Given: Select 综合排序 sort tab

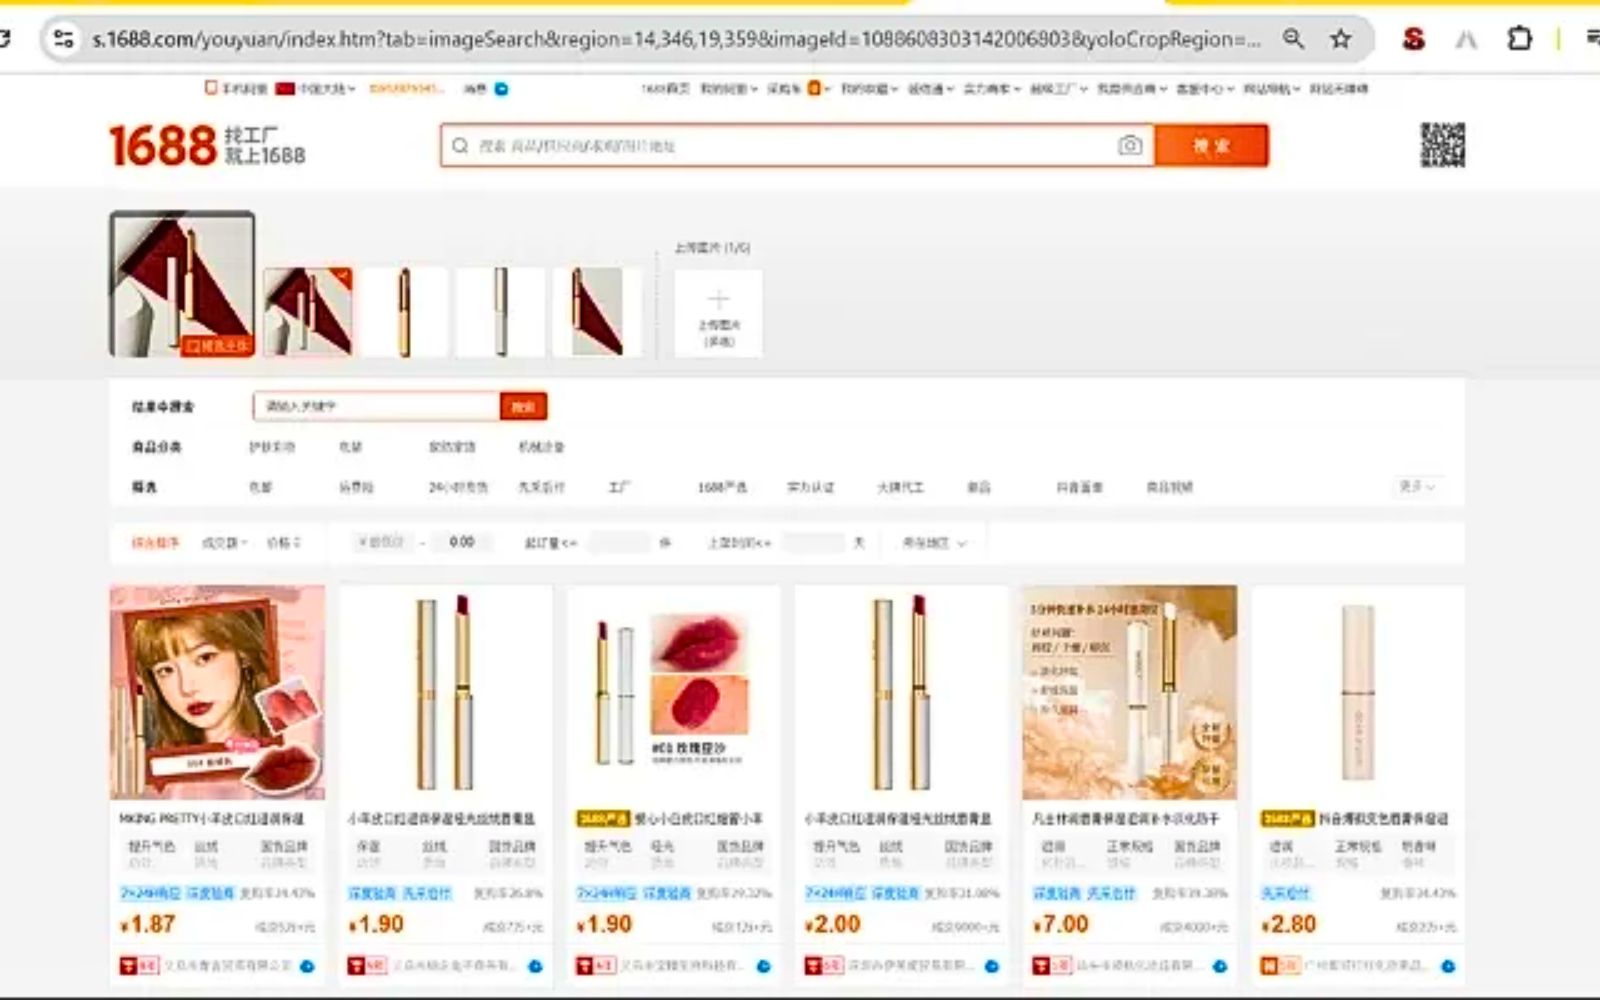Looking at the screenshot, I should pyautogui.click(x=155, y=542).
